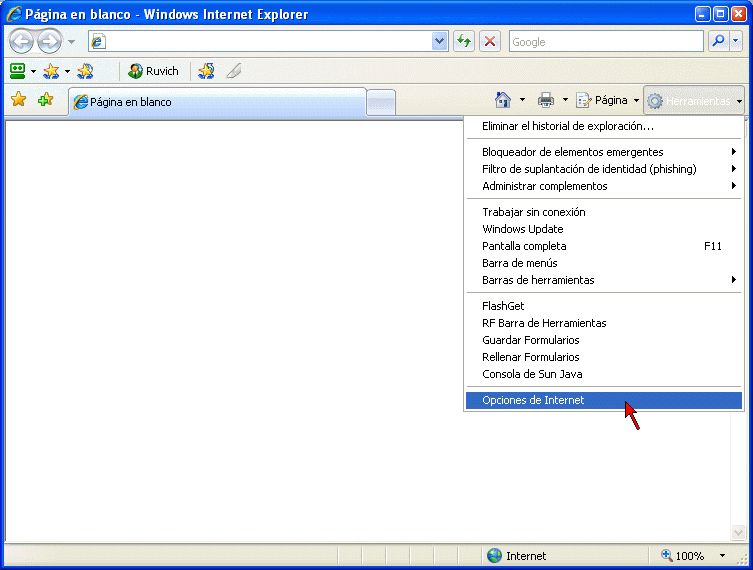
Task: Toggle Pantalla completa mode
Action: pos(604,246)
